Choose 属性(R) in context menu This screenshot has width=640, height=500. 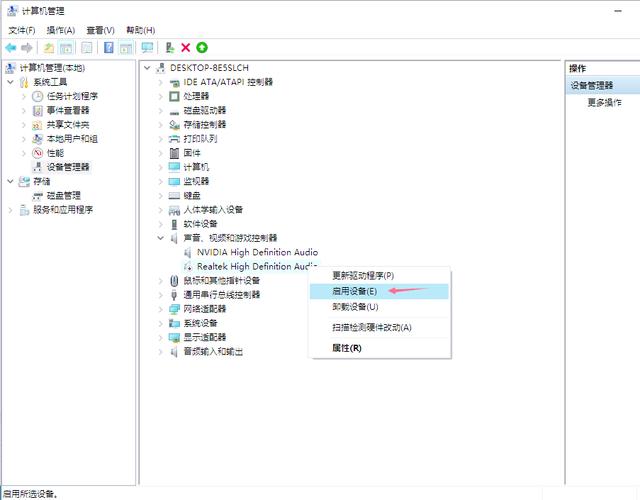click(380, 348)
